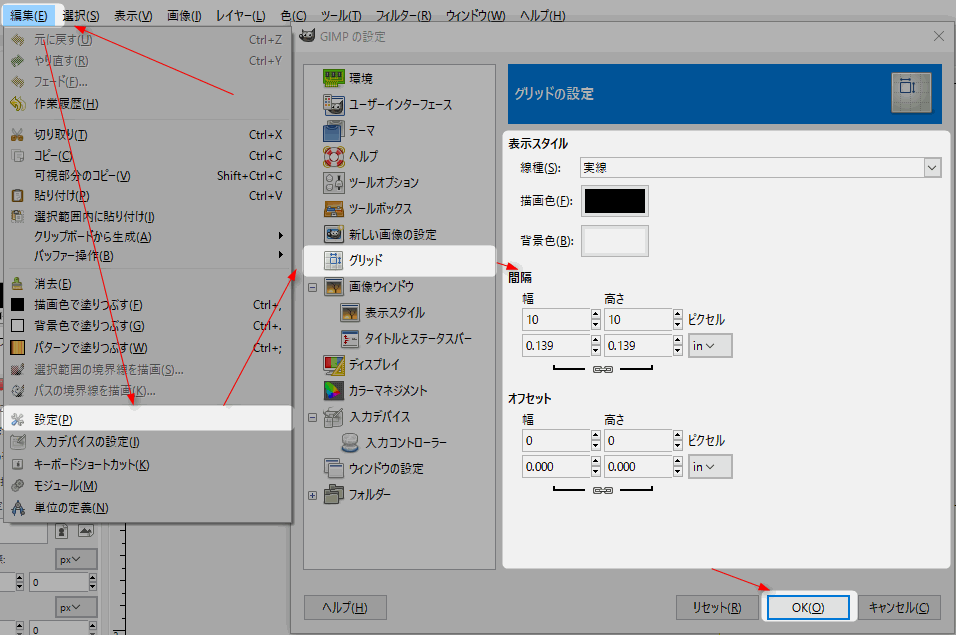Image resolution: width=956 pixels, height=635 pixels.
Task: Click the 間隔 pixel height field
Action: coord(638,319)
